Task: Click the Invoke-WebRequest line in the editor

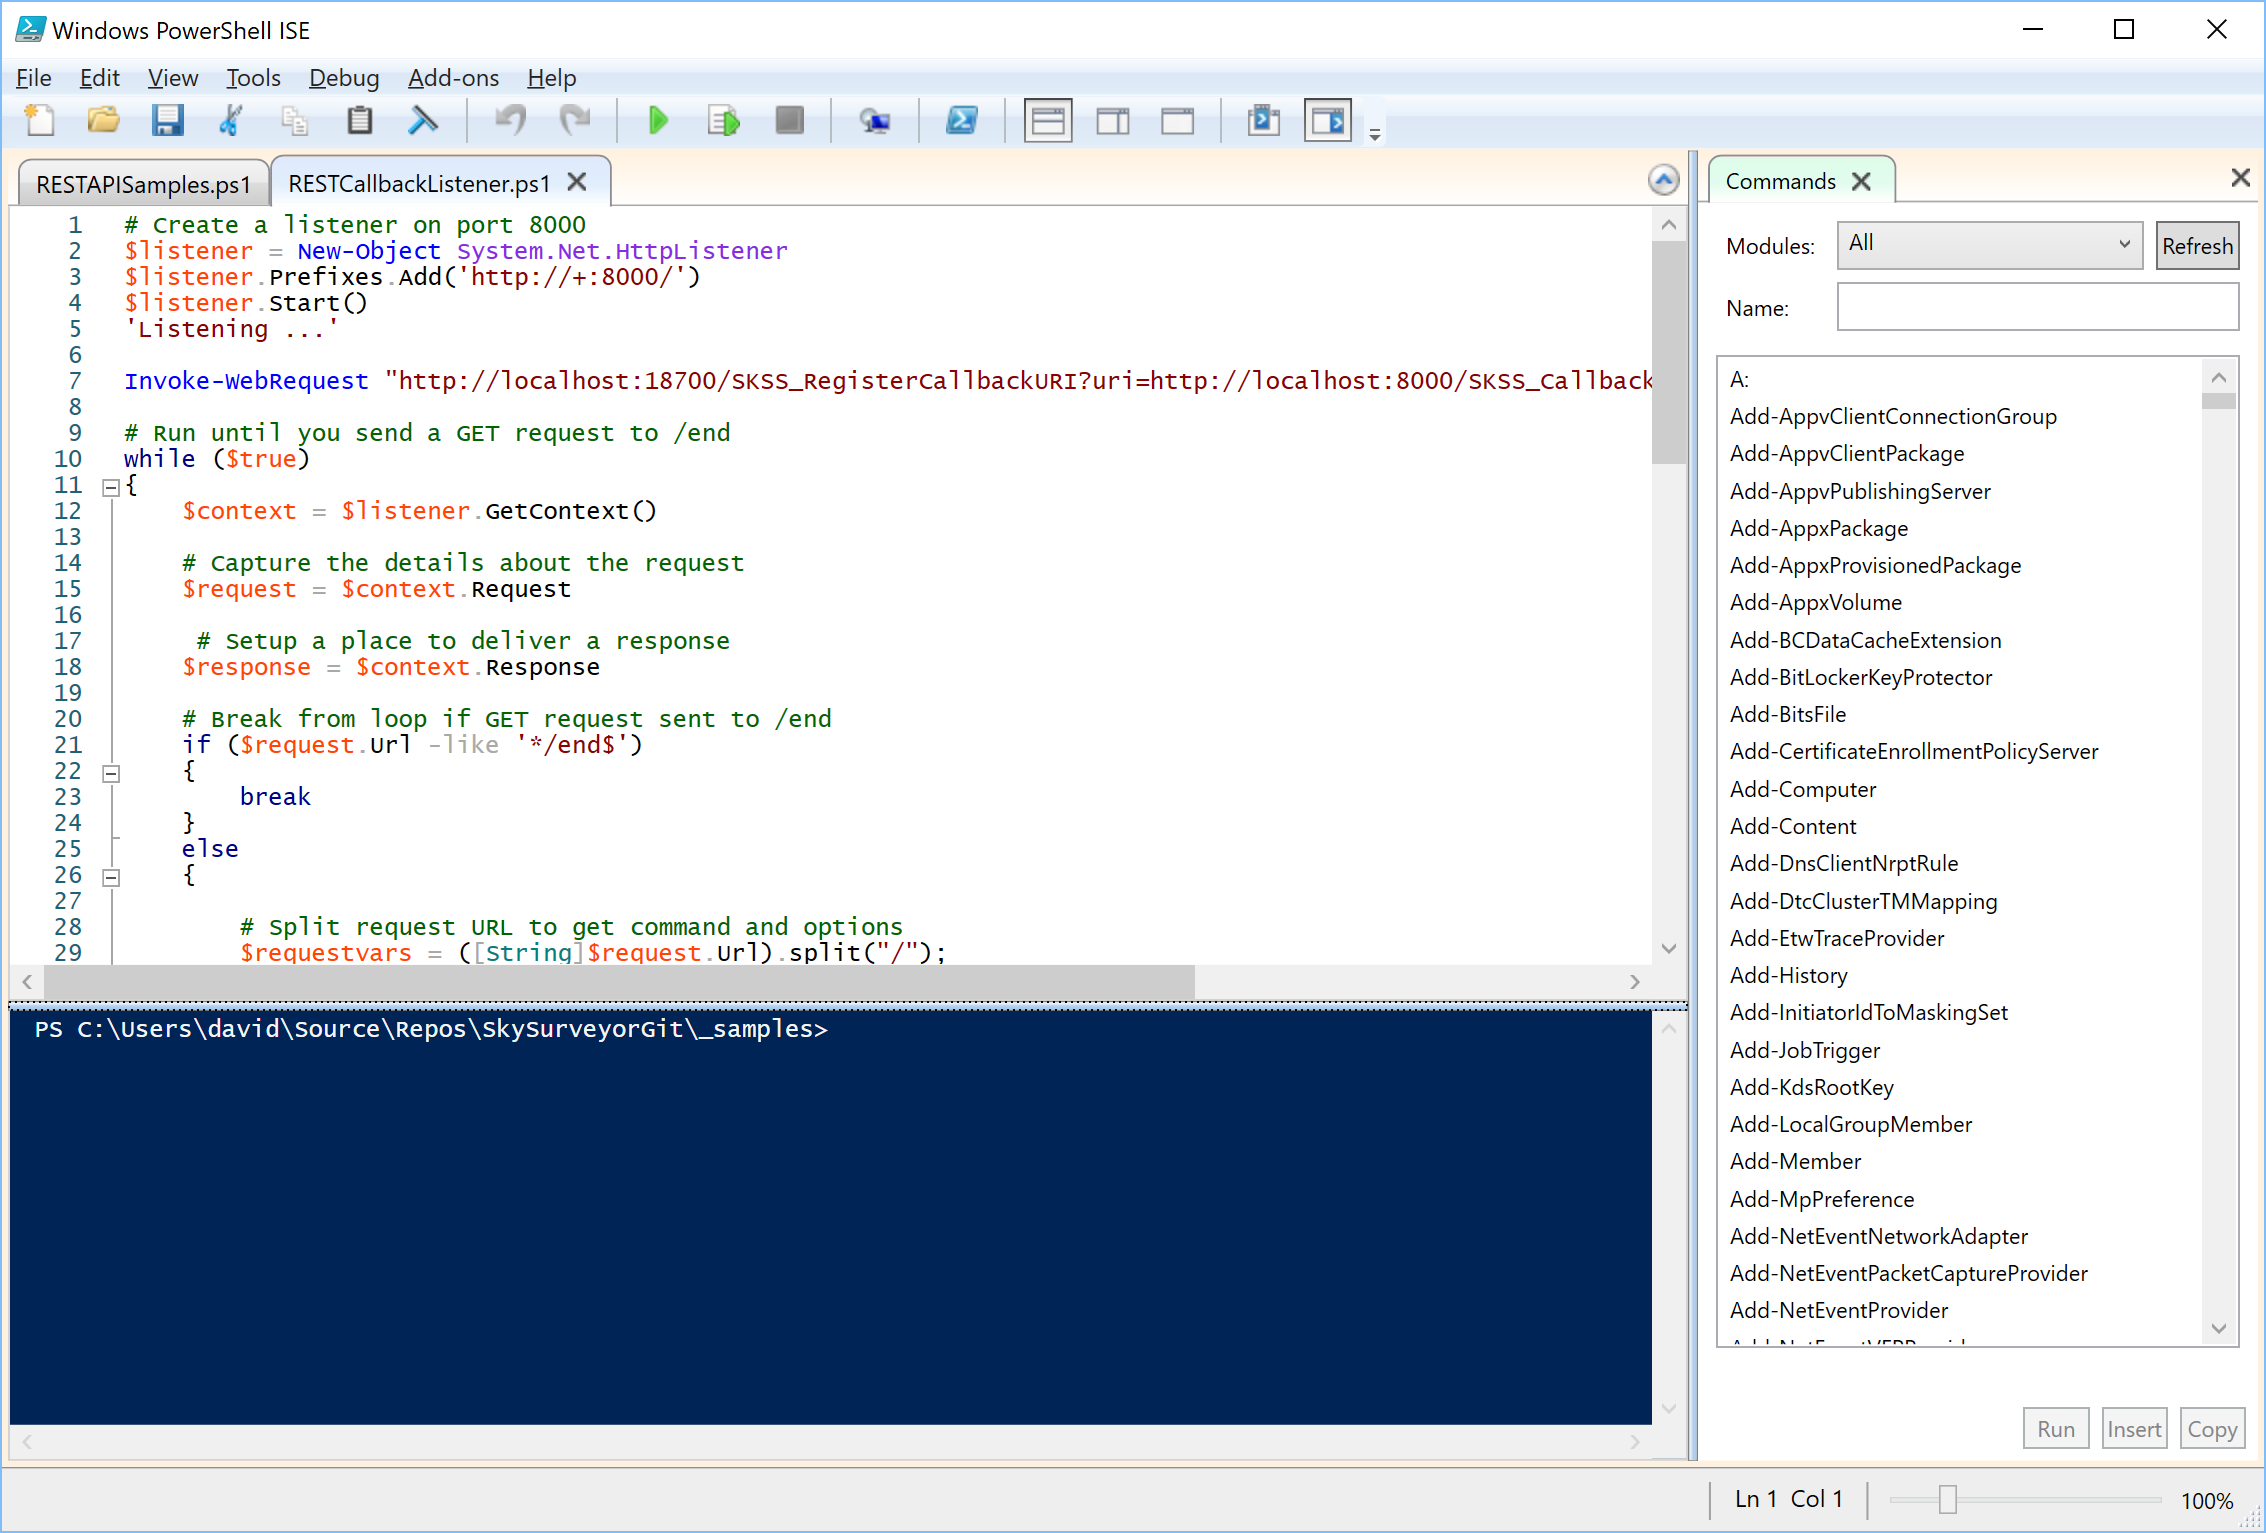Action: click(x=888, y=381)
